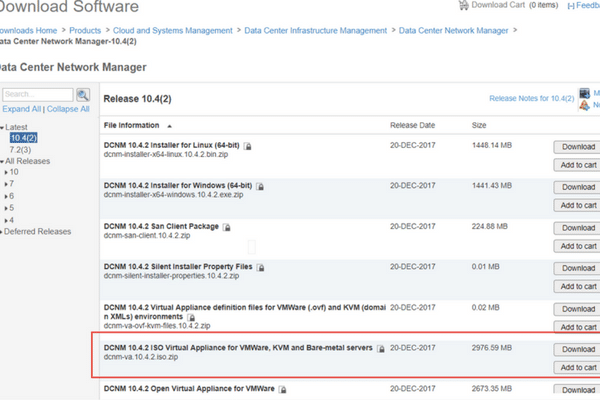The width and height of the screenshot is (600, 400).
Task: Open Cloud and Systems Management breadcrumb
Action: pyautogui.click(x=173, y=31)
